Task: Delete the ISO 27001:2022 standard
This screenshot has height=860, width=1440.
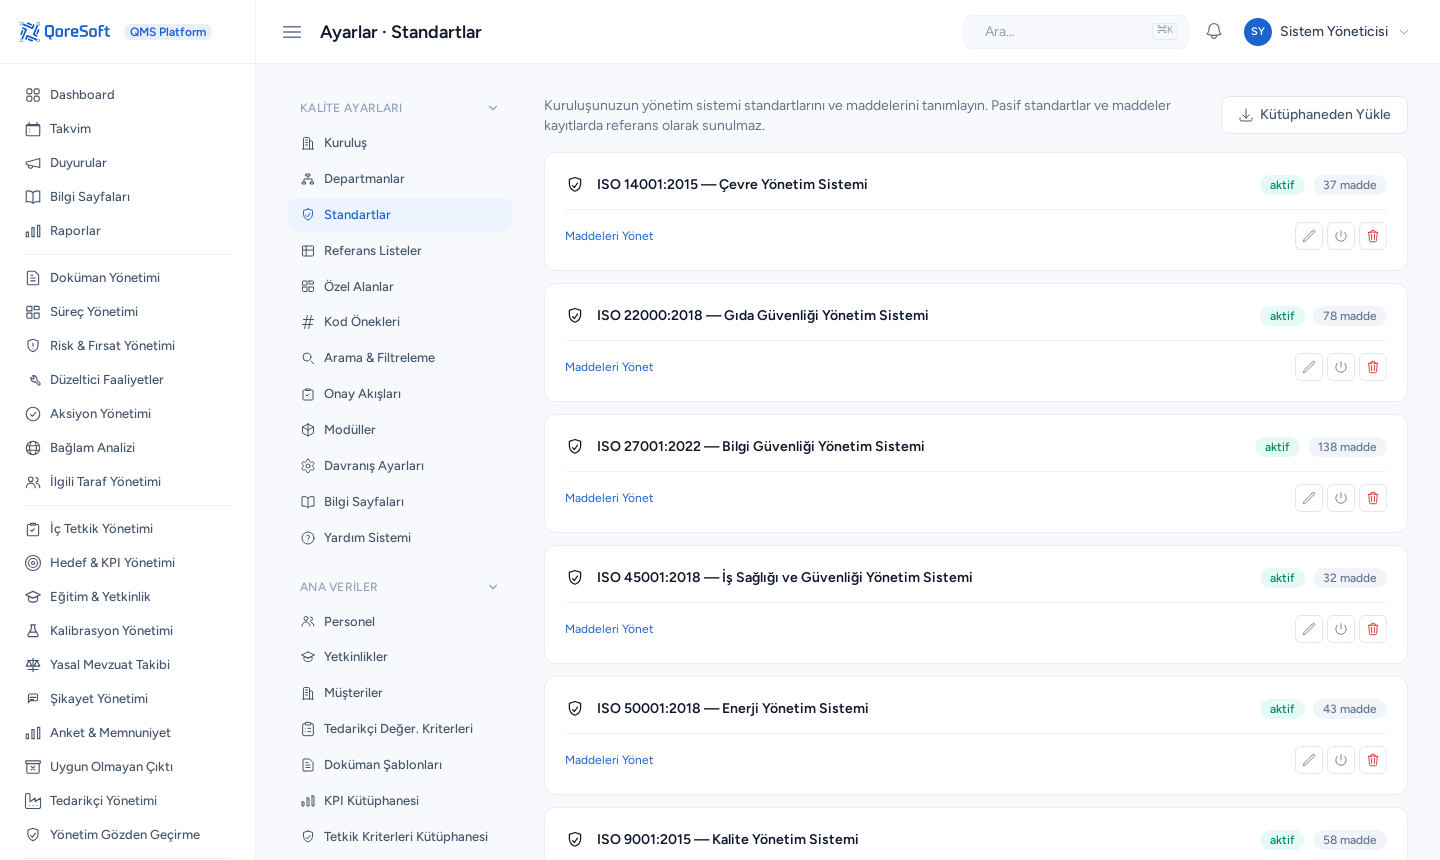Action: pyautogui.click(x=1373, y=498)
